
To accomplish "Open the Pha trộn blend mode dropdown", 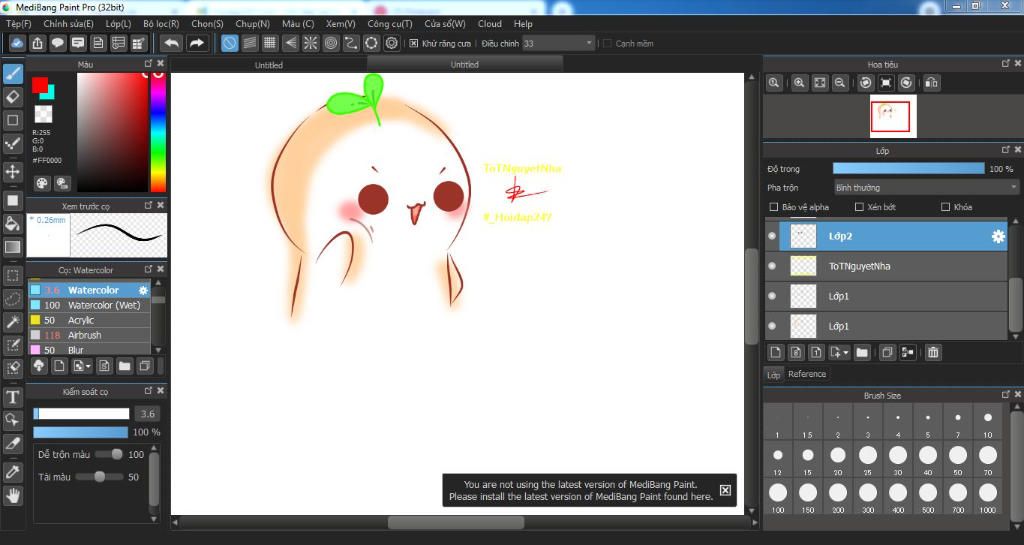I will 925,187.
